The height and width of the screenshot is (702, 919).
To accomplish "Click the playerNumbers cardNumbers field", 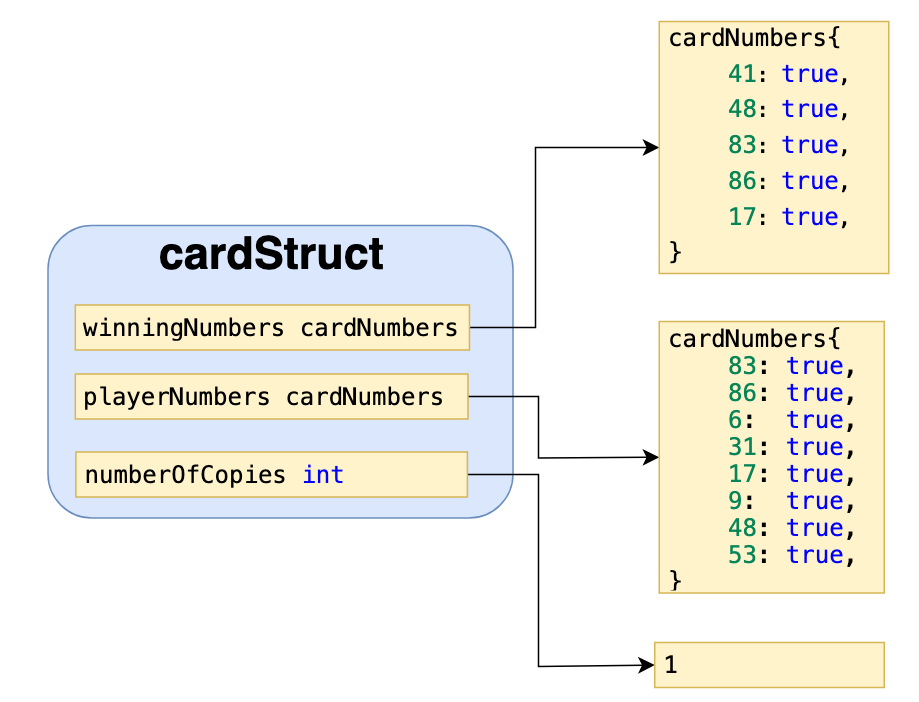I will pyautogui.click(x=272, y=396).
